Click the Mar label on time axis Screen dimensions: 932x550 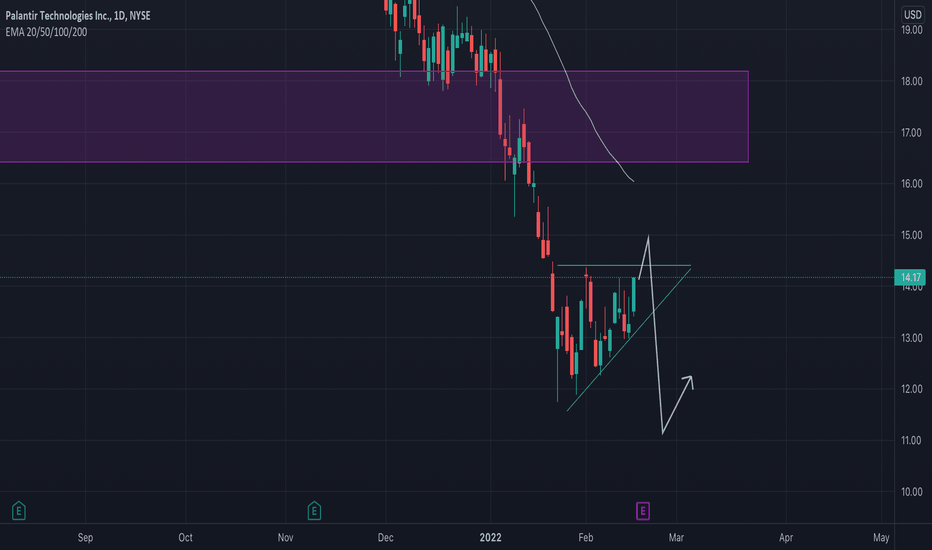tap(676, 538)
